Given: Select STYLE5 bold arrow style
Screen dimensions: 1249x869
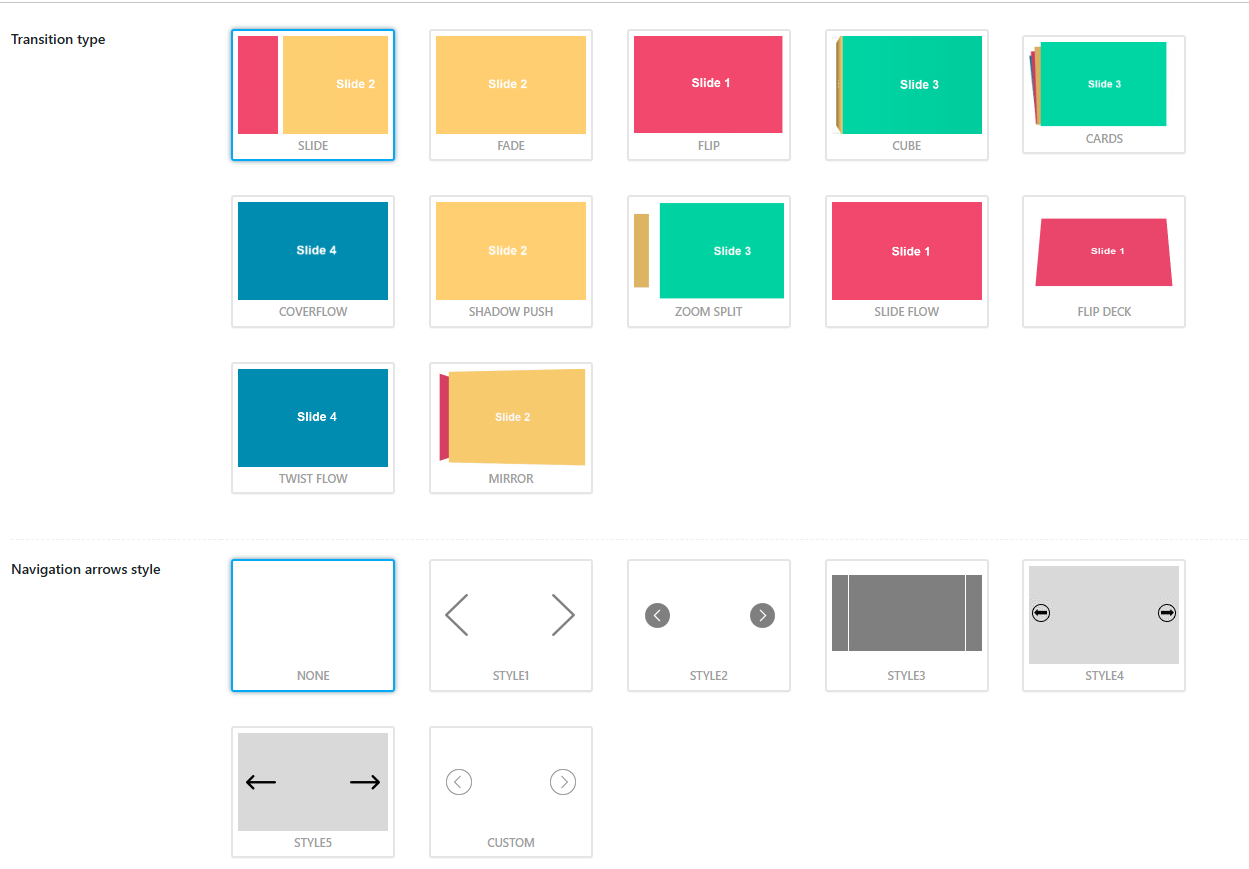Looking at the screenshot, I should point(312,792).
